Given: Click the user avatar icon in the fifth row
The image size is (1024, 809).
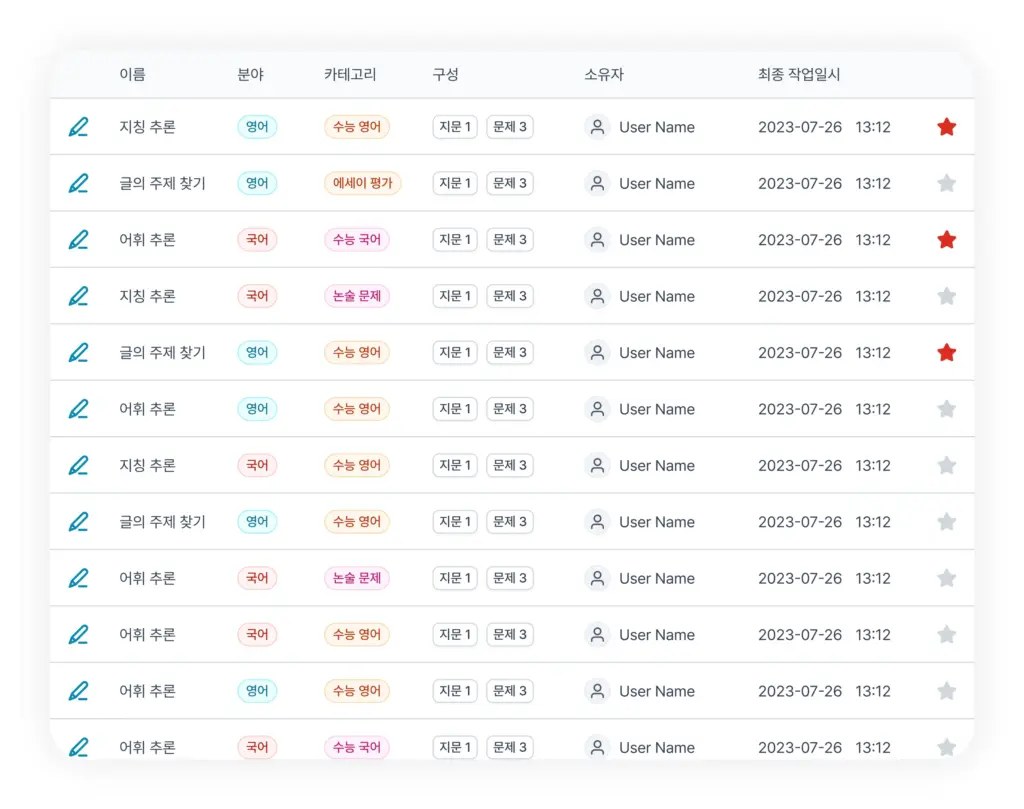Looking at the screenshot, I should click(x=597, y=353).
